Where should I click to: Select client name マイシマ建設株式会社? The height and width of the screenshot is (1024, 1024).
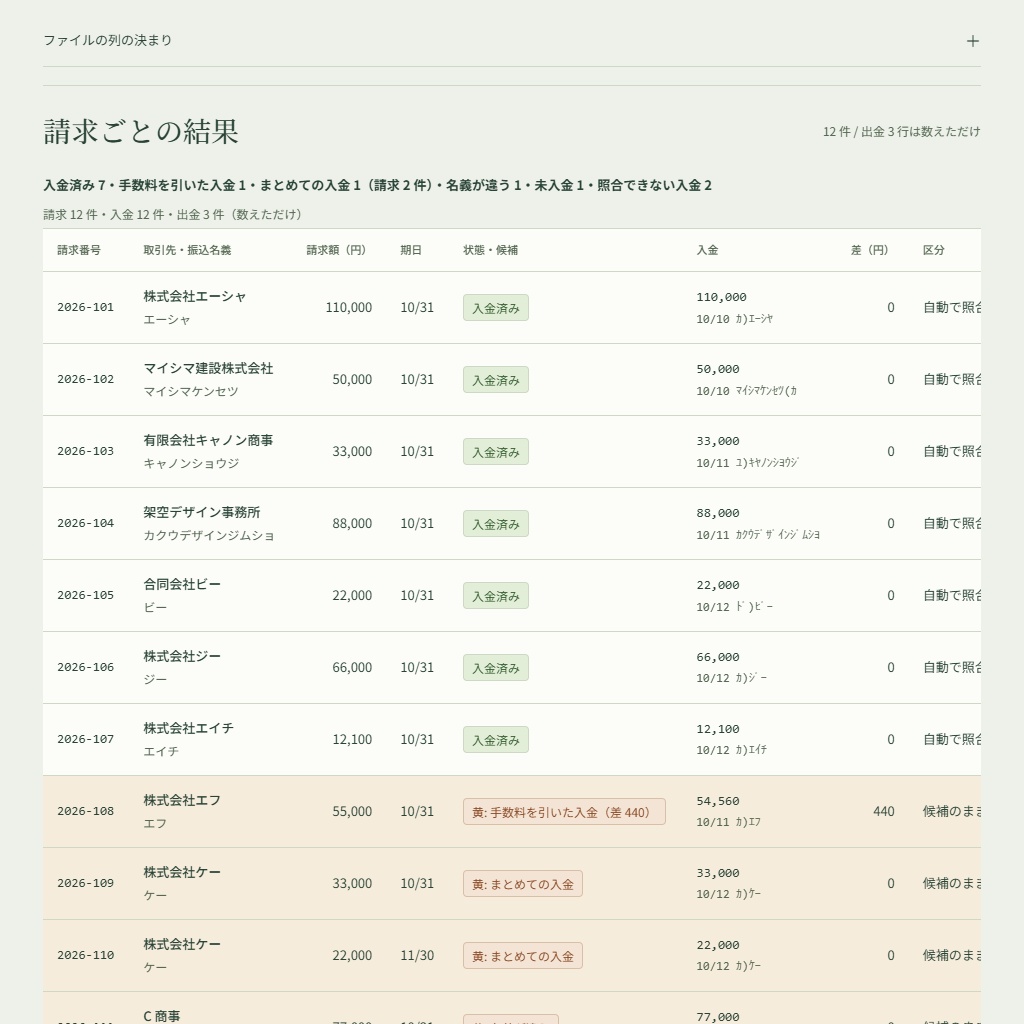click(208, 368)
